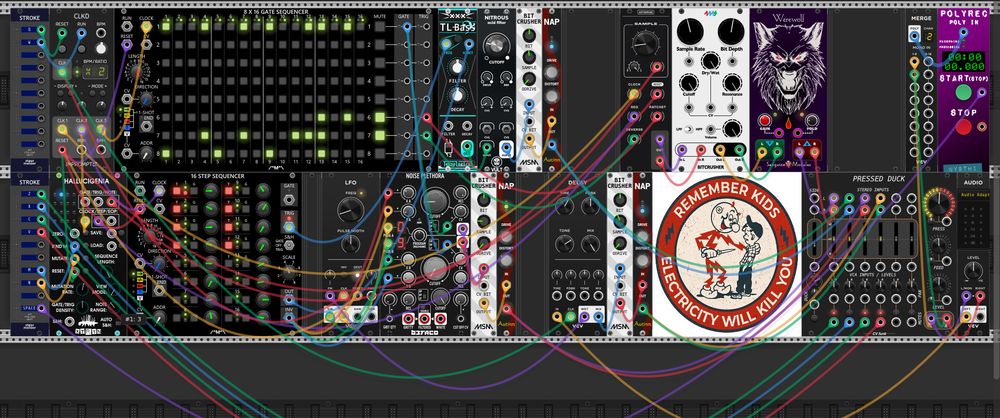Screen dimensions: 1000x418
Task: Adjust the TONE knob on the Delay module
Action: (x=564, y=243)
